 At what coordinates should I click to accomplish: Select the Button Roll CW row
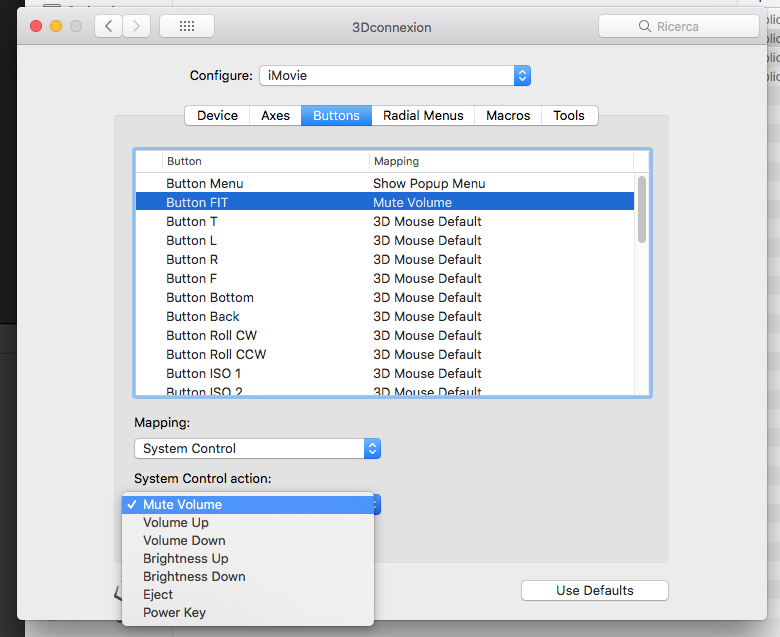pyautogui.click(x=385, y=335)
